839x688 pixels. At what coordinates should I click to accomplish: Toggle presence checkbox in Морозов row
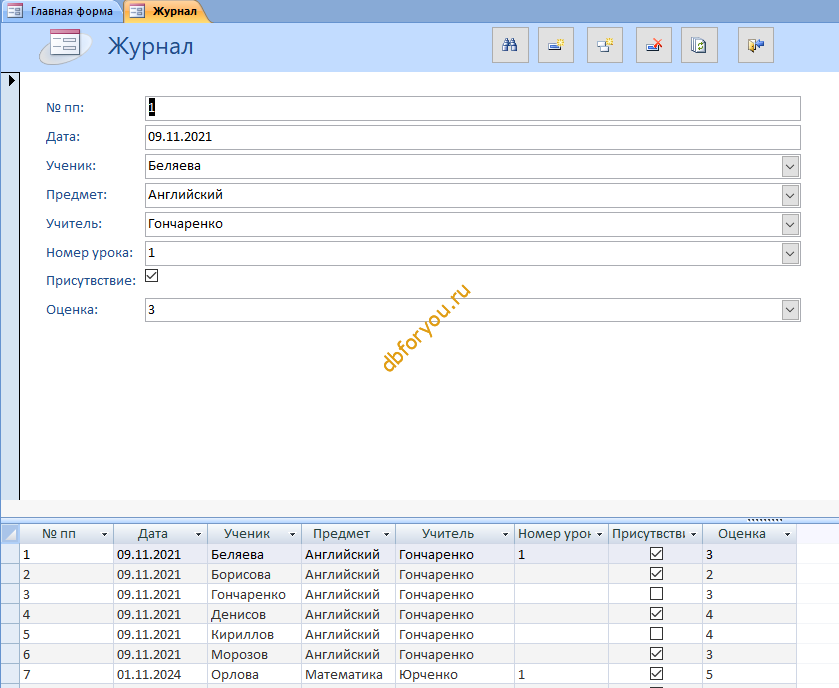[656, 654]
